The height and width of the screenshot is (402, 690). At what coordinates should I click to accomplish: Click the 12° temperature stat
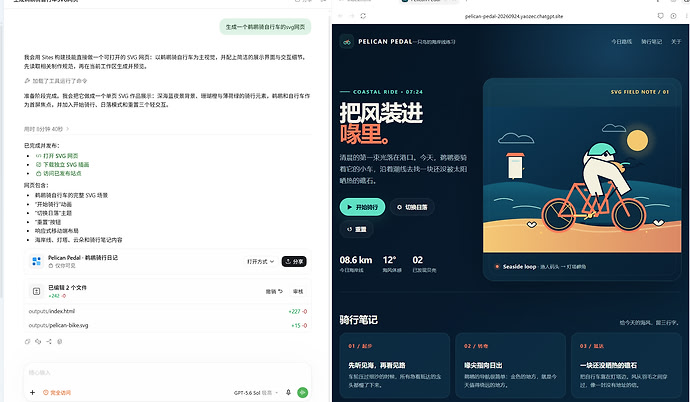391,263
